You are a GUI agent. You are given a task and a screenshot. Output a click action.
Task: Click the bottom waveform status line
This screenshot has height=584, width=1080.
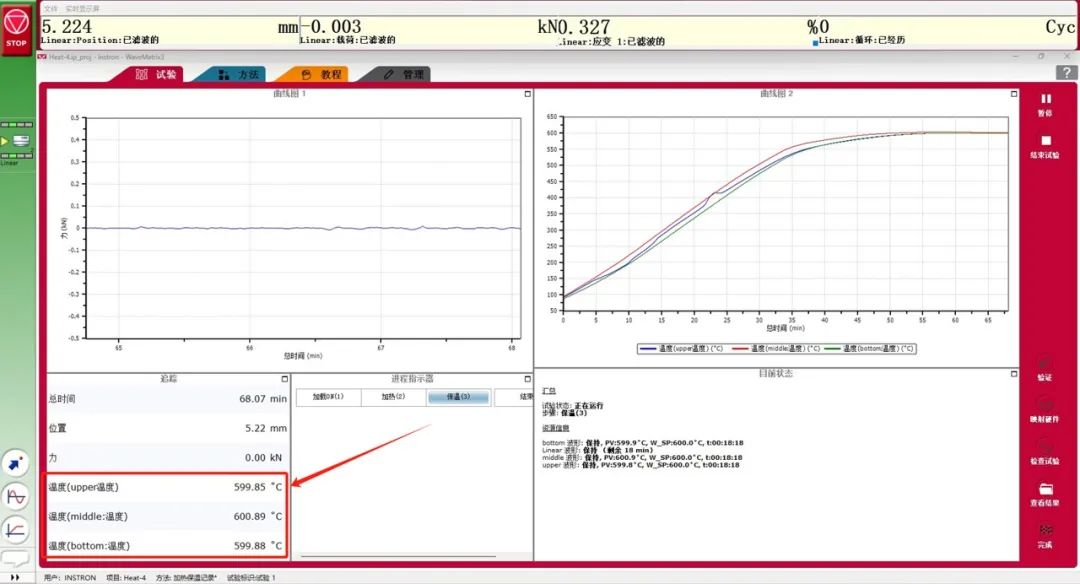(x=643, y=443)
